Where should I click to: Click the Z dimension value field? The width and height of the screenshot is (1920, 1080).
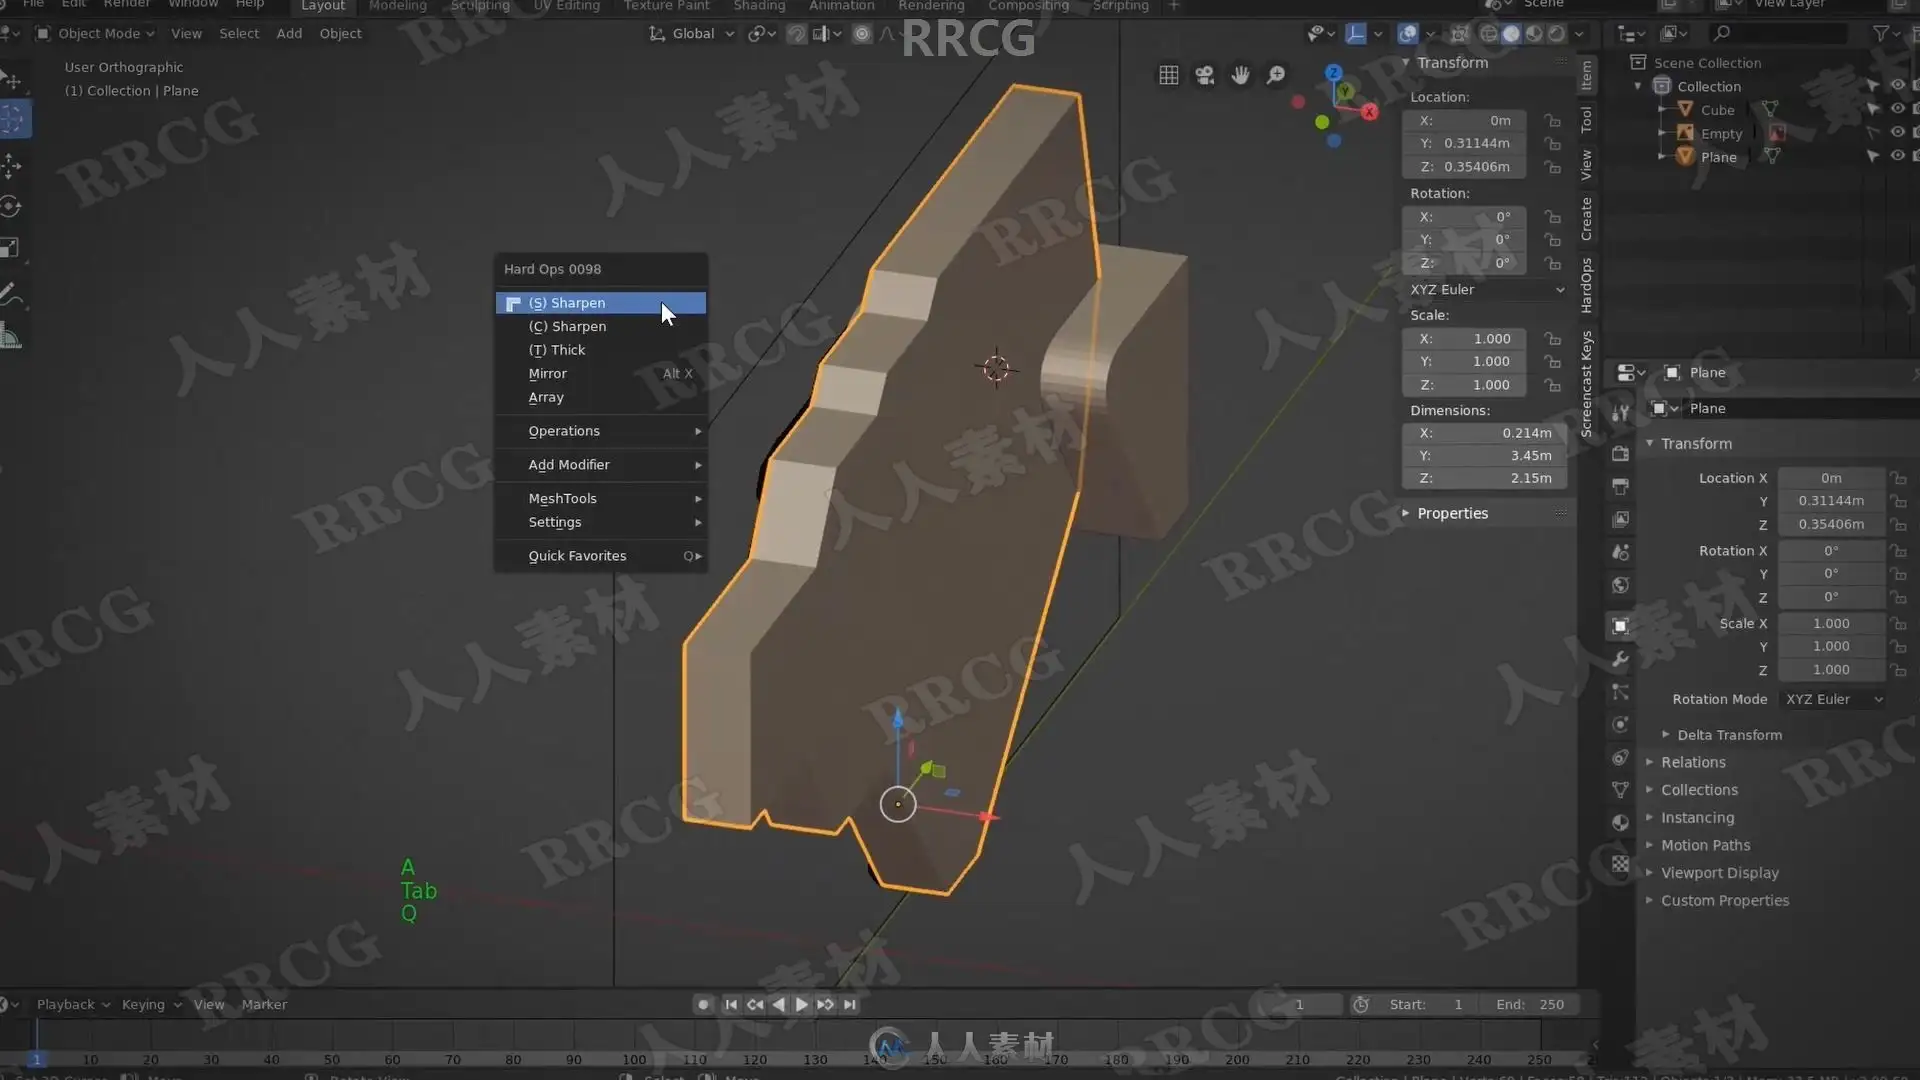(x=1484, y=478)
